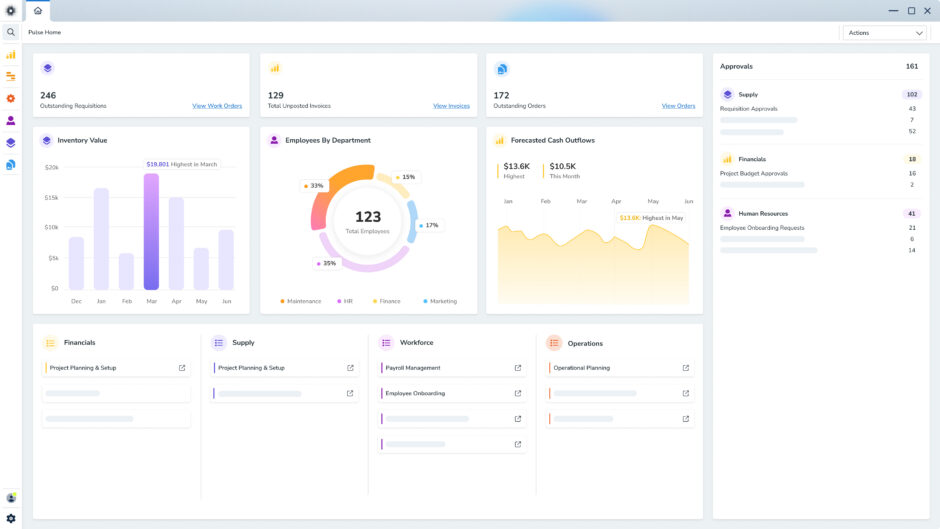Viewport: 940px width, 529px height.
Task: Open the bar chart financials sidebar icon
Action: [x=11, y=55]
